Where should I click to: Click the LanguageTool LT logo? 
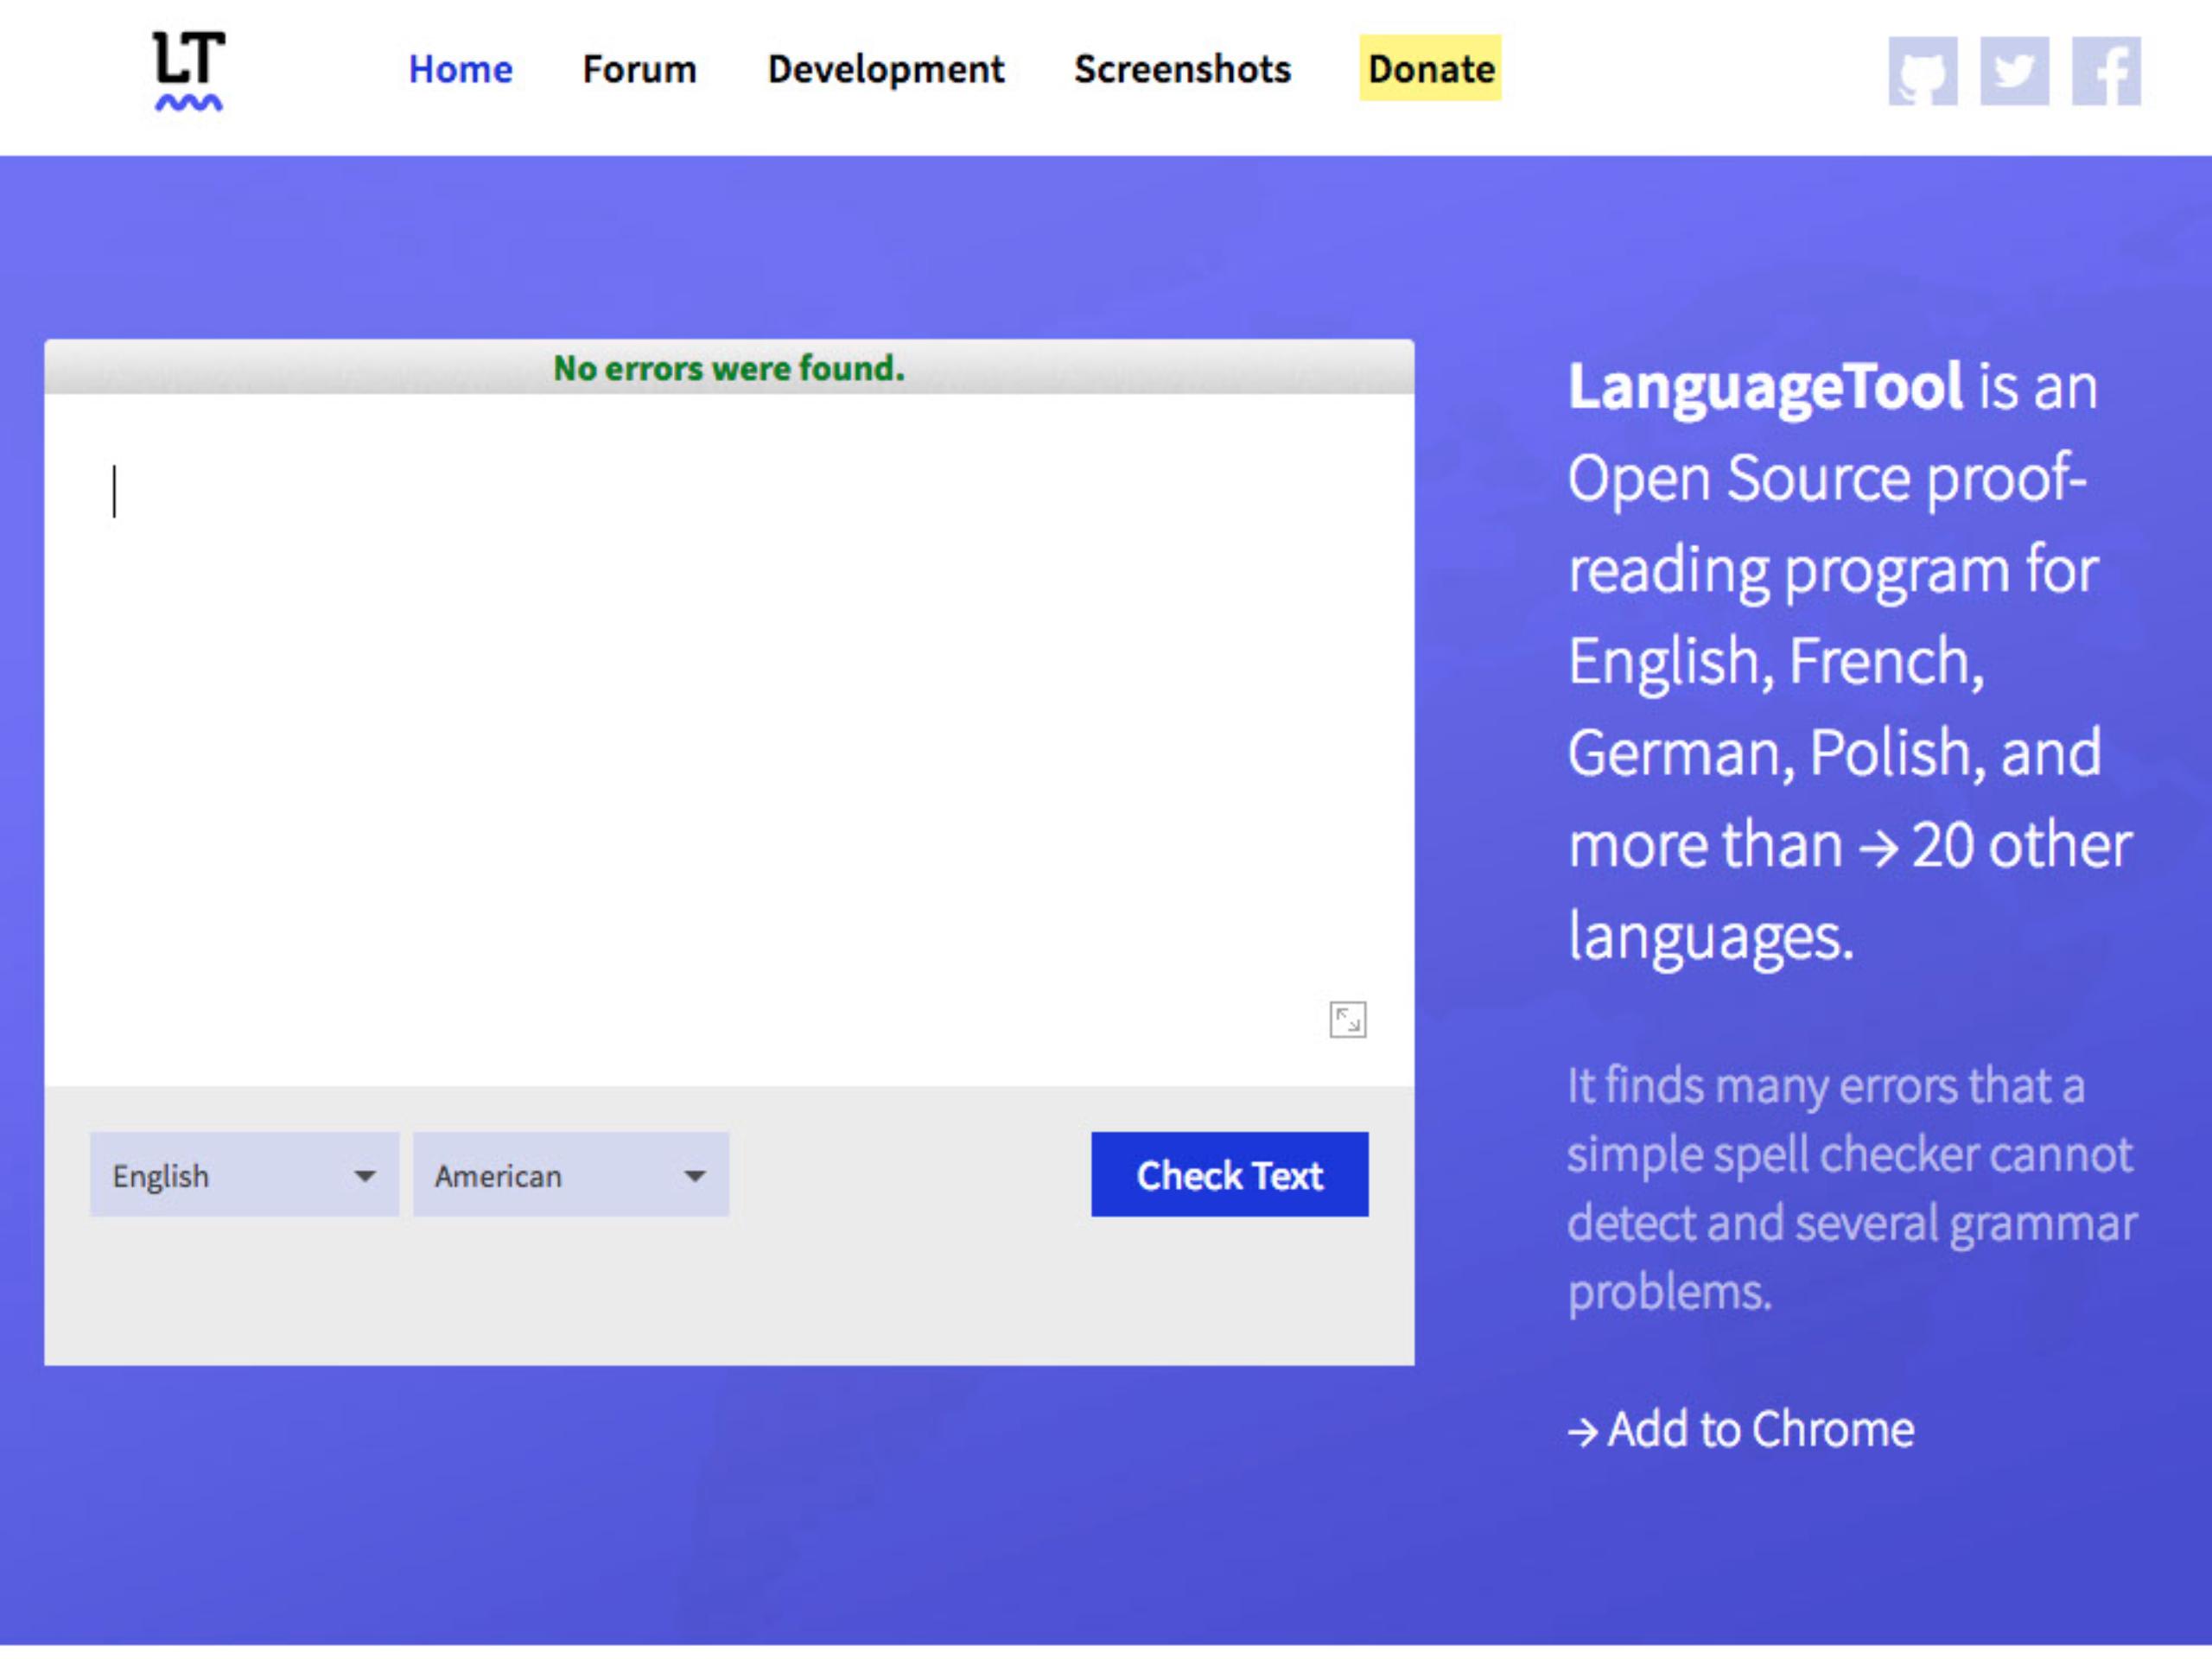(188, 70)
